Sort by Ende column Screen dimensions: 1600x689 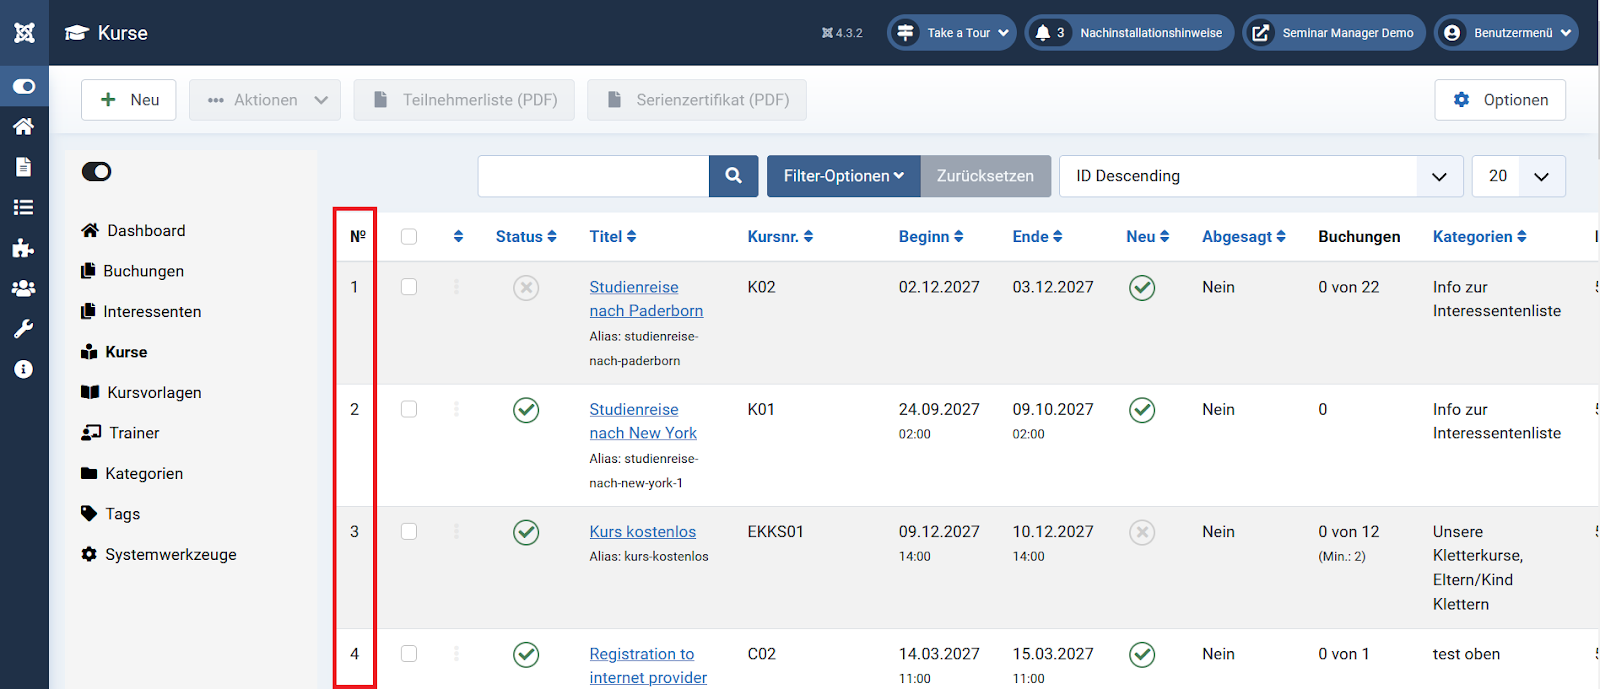pyautogui.click(x=1038, y=237)
